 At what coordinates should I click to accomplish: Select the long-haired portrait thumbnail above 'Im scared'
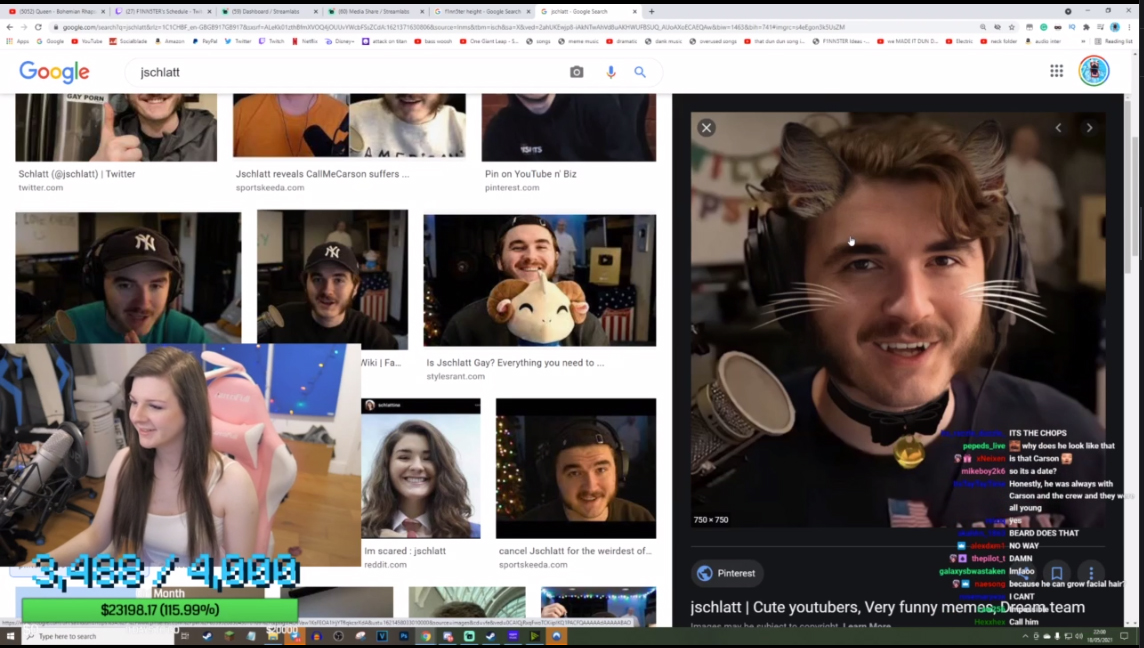point(421,468)
